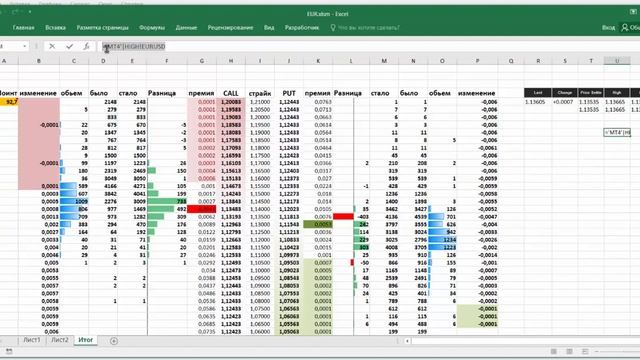Image resolution: width=640 pixels, height=360 pixels.
Task: Click the value +0.0007 under Change
Action: [563, 102]
